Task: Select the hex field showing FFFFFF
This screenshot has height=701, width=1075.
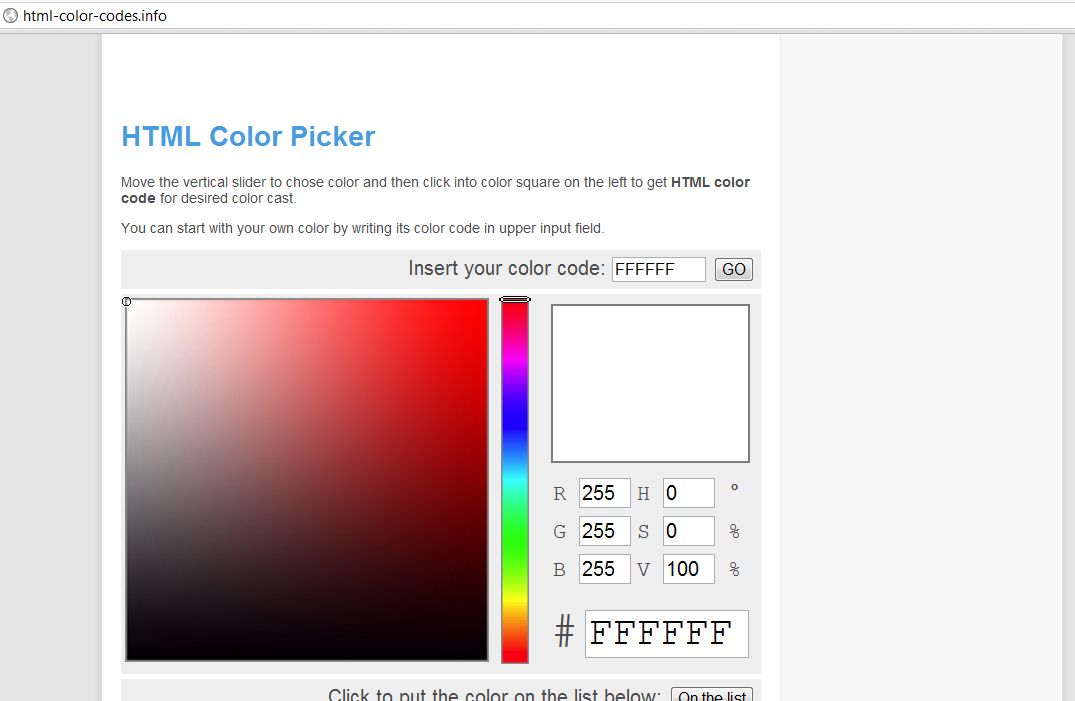Action: (666, 633)
